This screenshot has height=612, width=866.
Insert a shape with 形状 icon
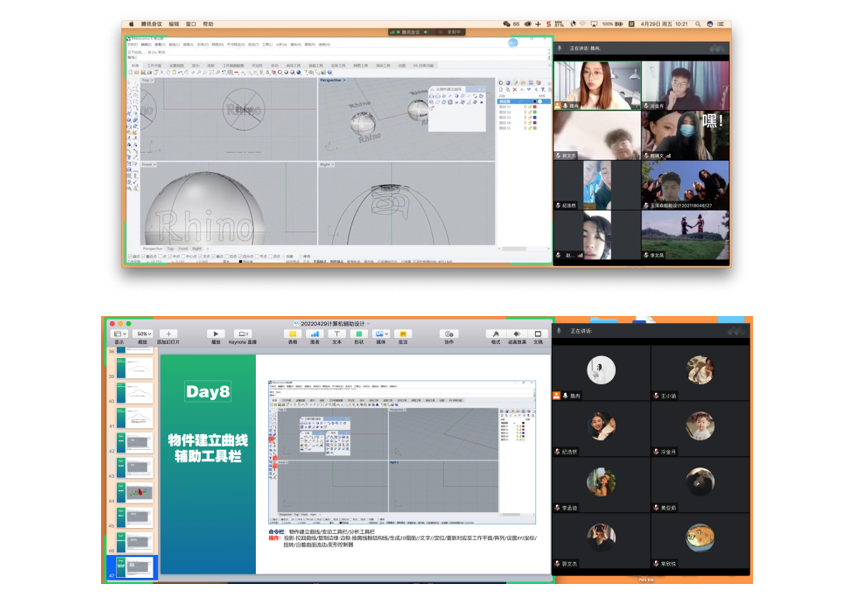358,334
